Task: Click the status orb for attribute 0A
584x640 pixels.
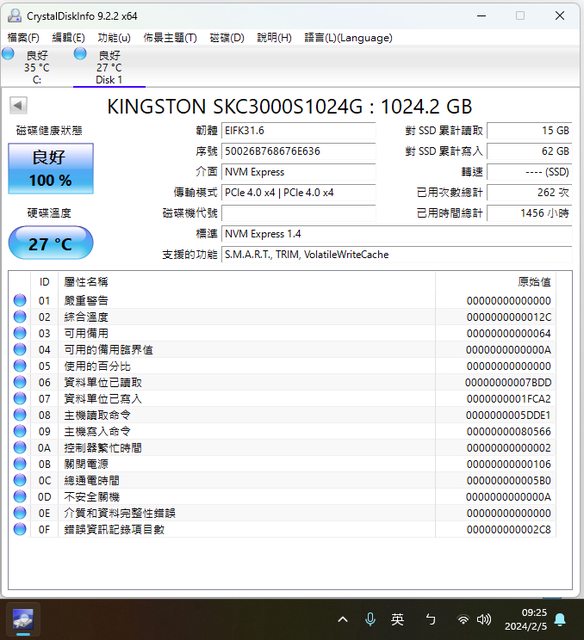Action: tap(20, 447)
